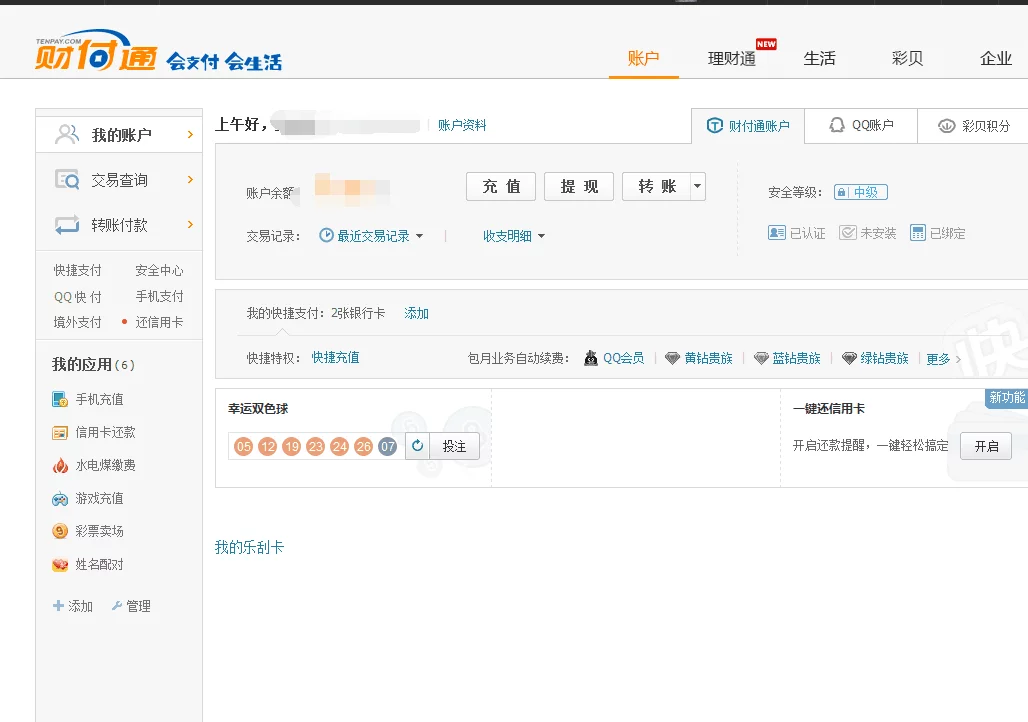The image size is (1028, 722).
Task: Click the 蓝钻贵族 diamond icon
Action: click(x=761, y=358)
